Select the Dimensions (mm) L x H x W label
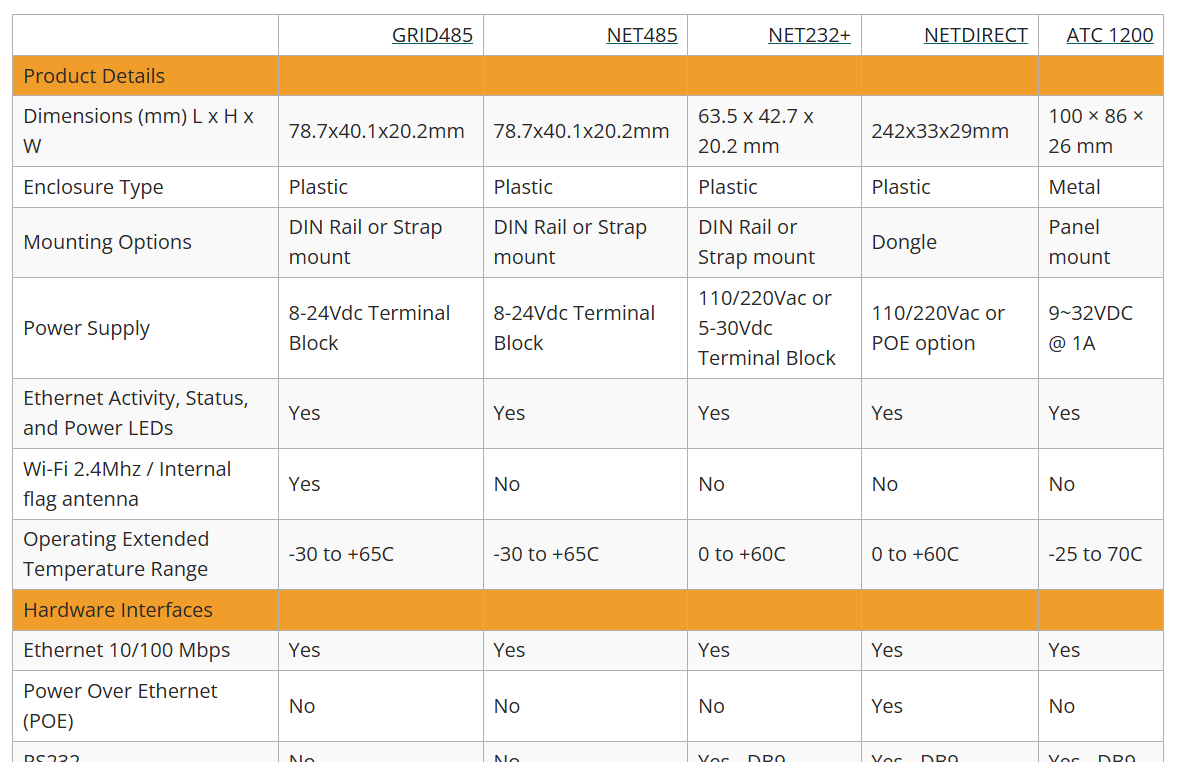This screenshot has height=762, width=1177. [146, 131]
